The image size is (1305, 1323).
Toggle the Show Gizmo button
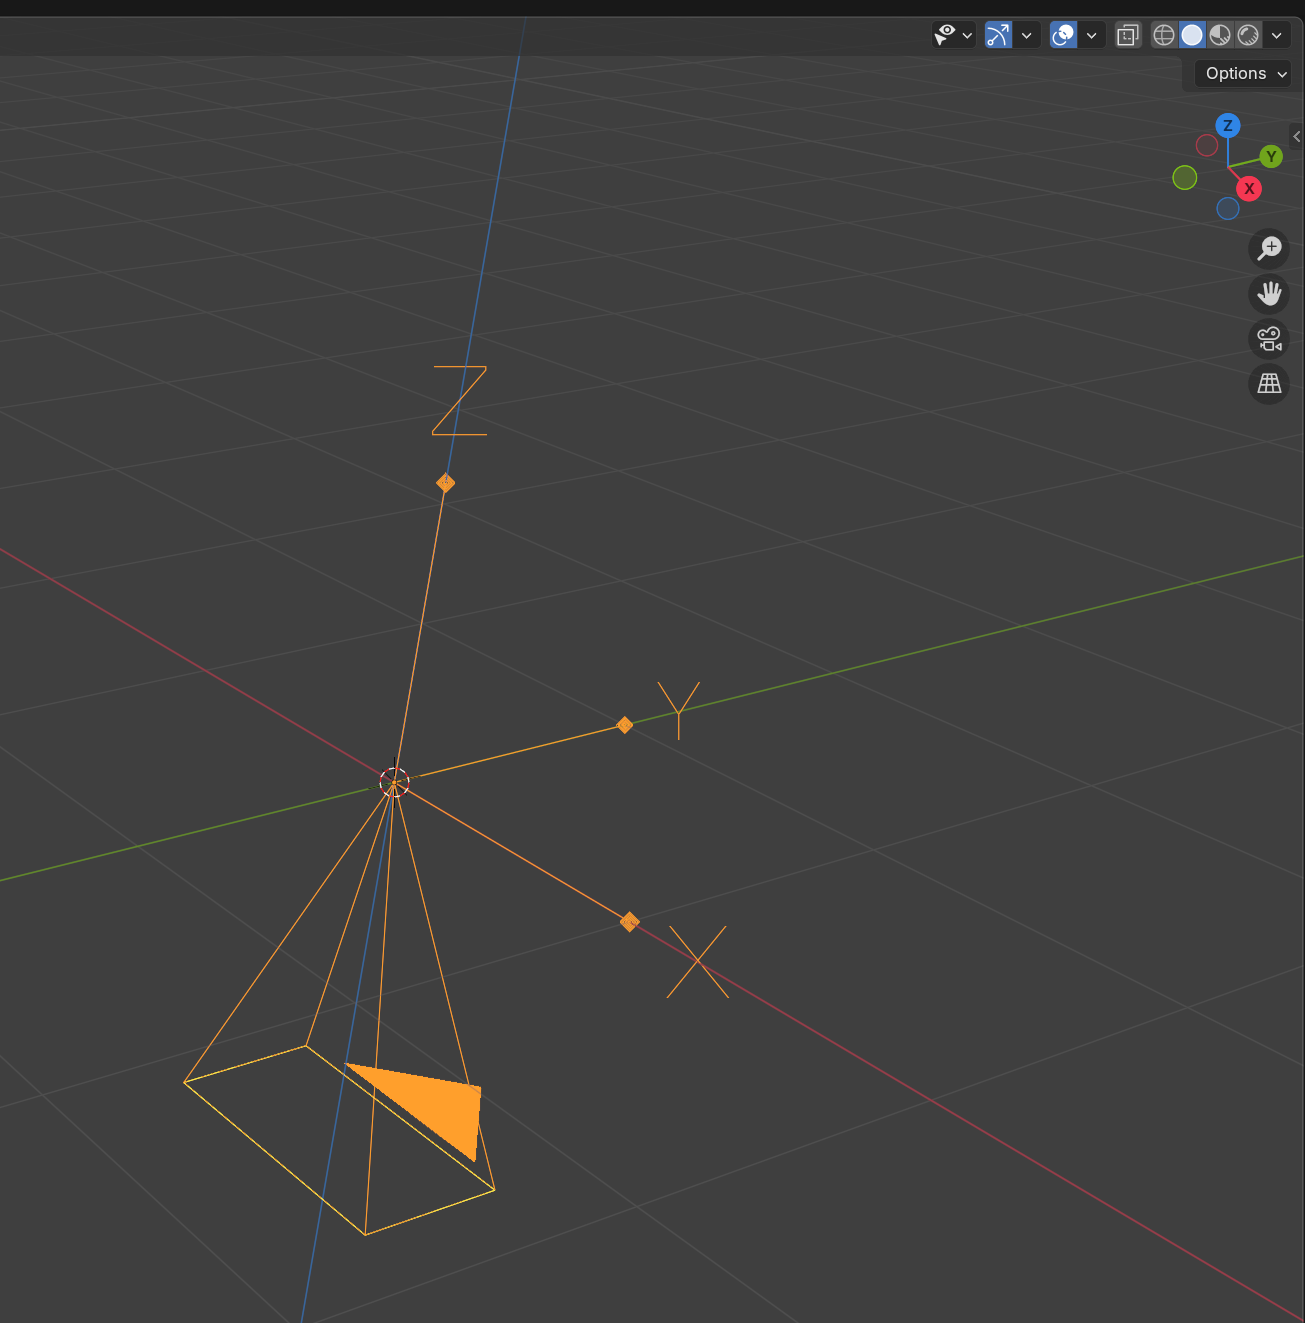coord(998,35)
